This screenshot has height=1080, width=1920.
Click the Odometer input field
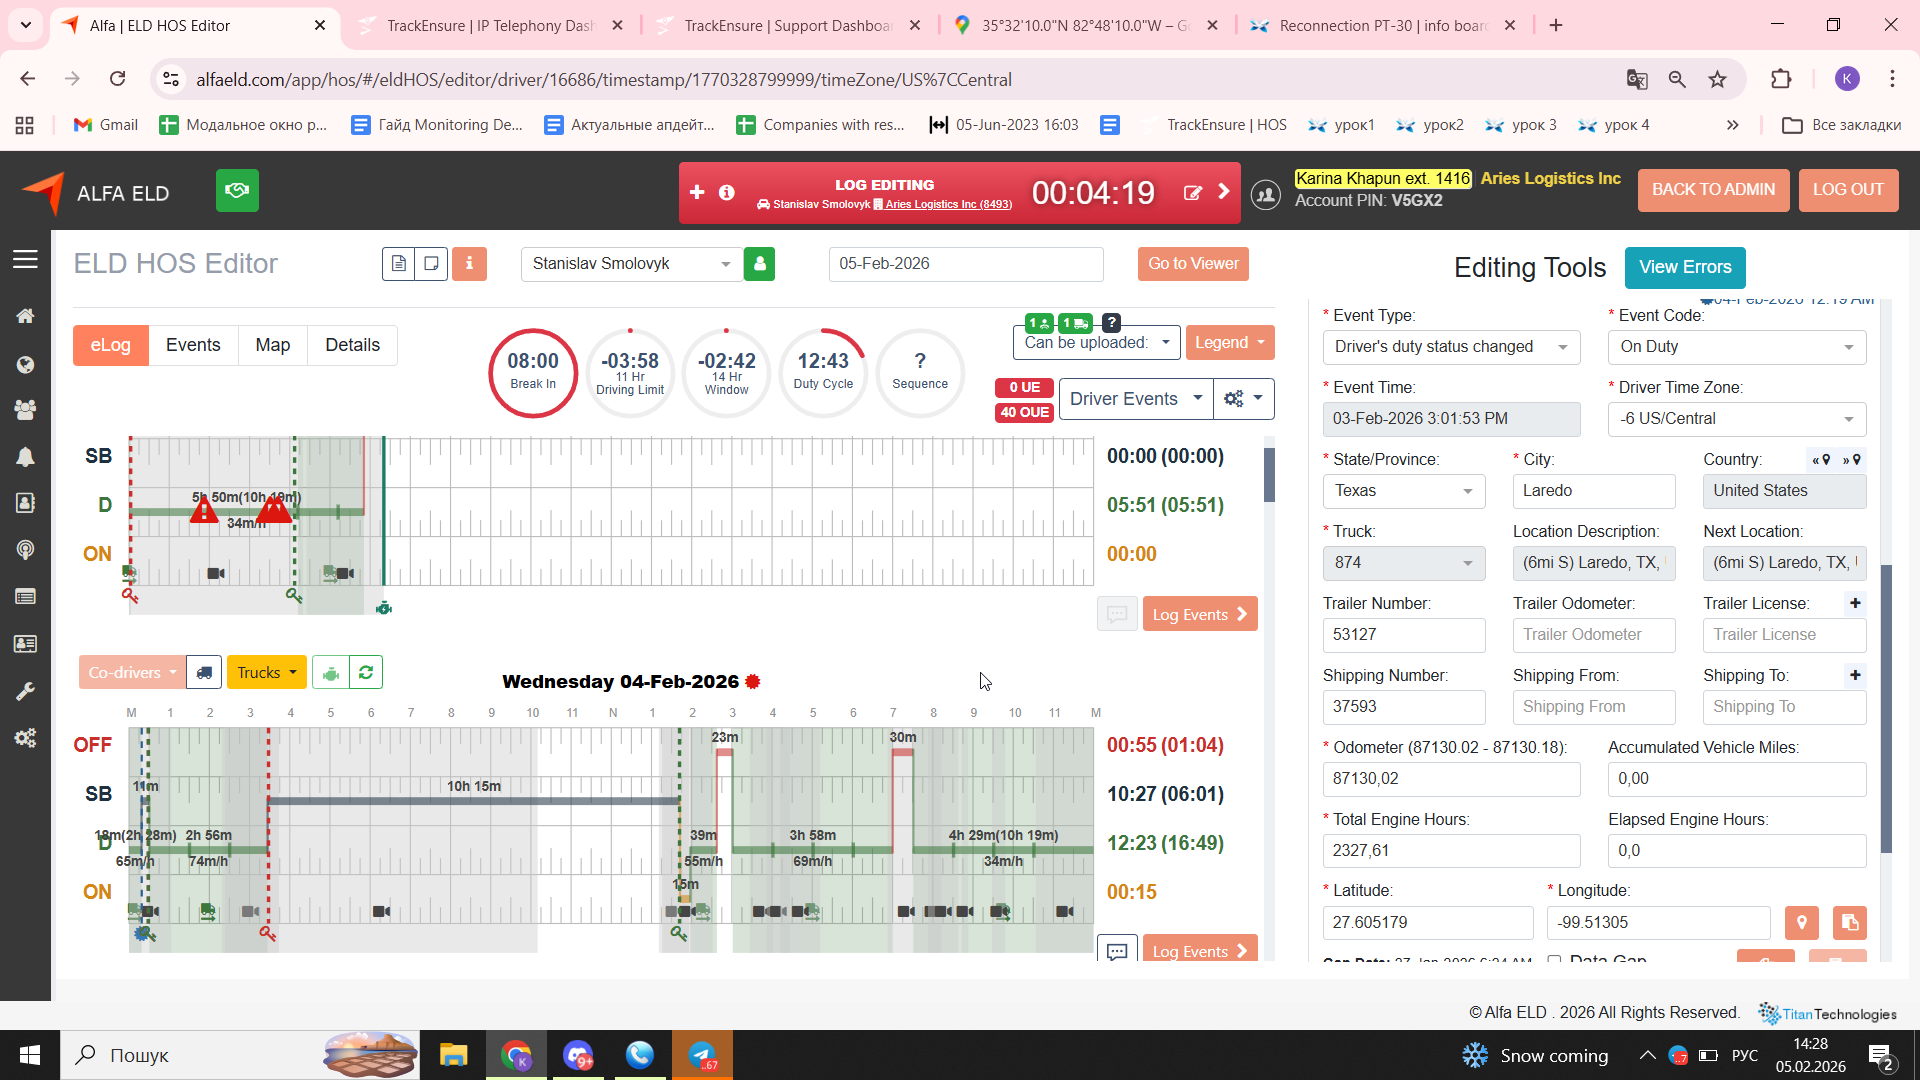[x=1450, y=779]
